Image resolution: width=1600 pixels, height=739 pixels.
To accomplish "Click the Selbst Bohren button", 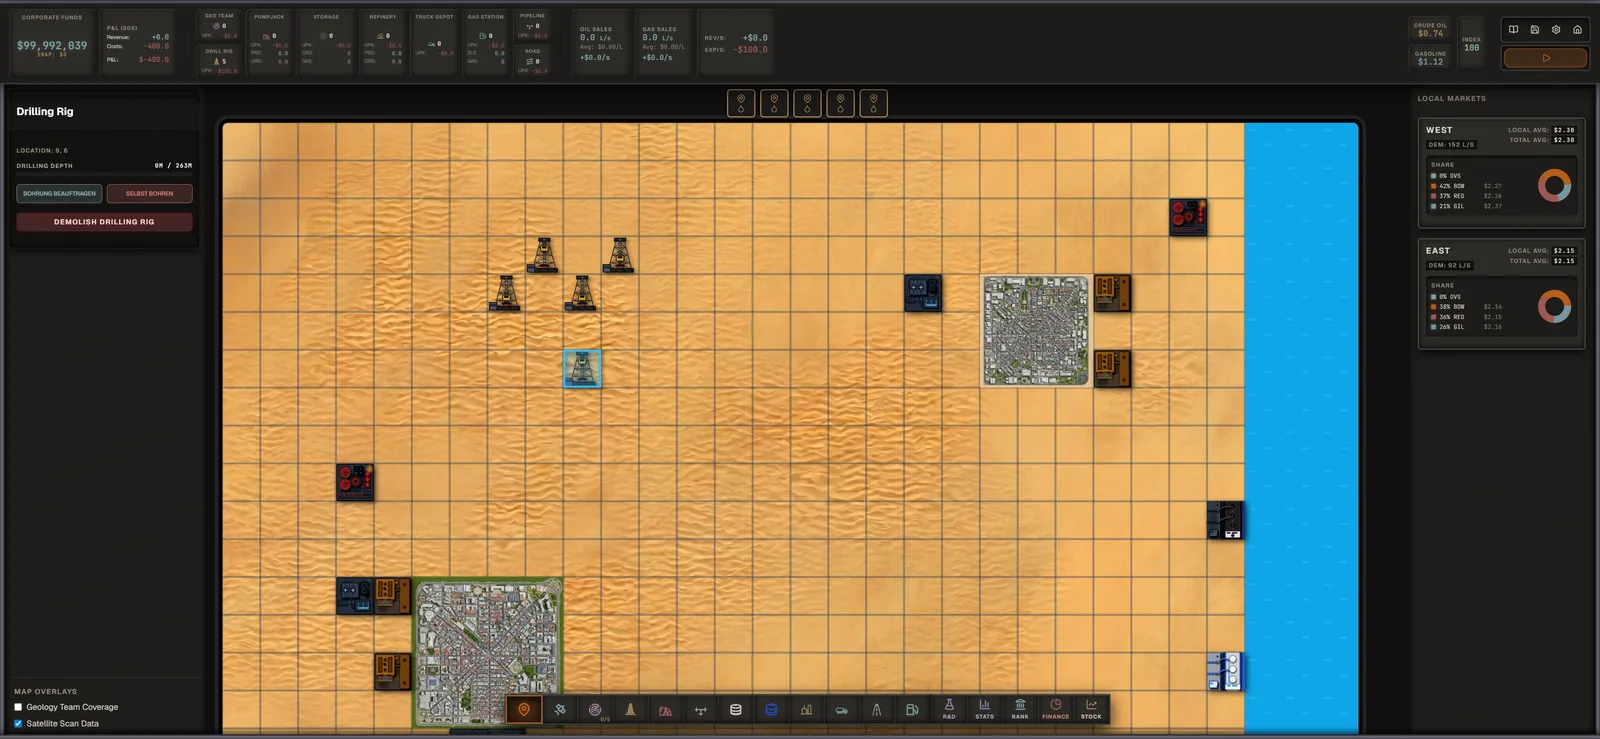I will (x=149, y=193).
